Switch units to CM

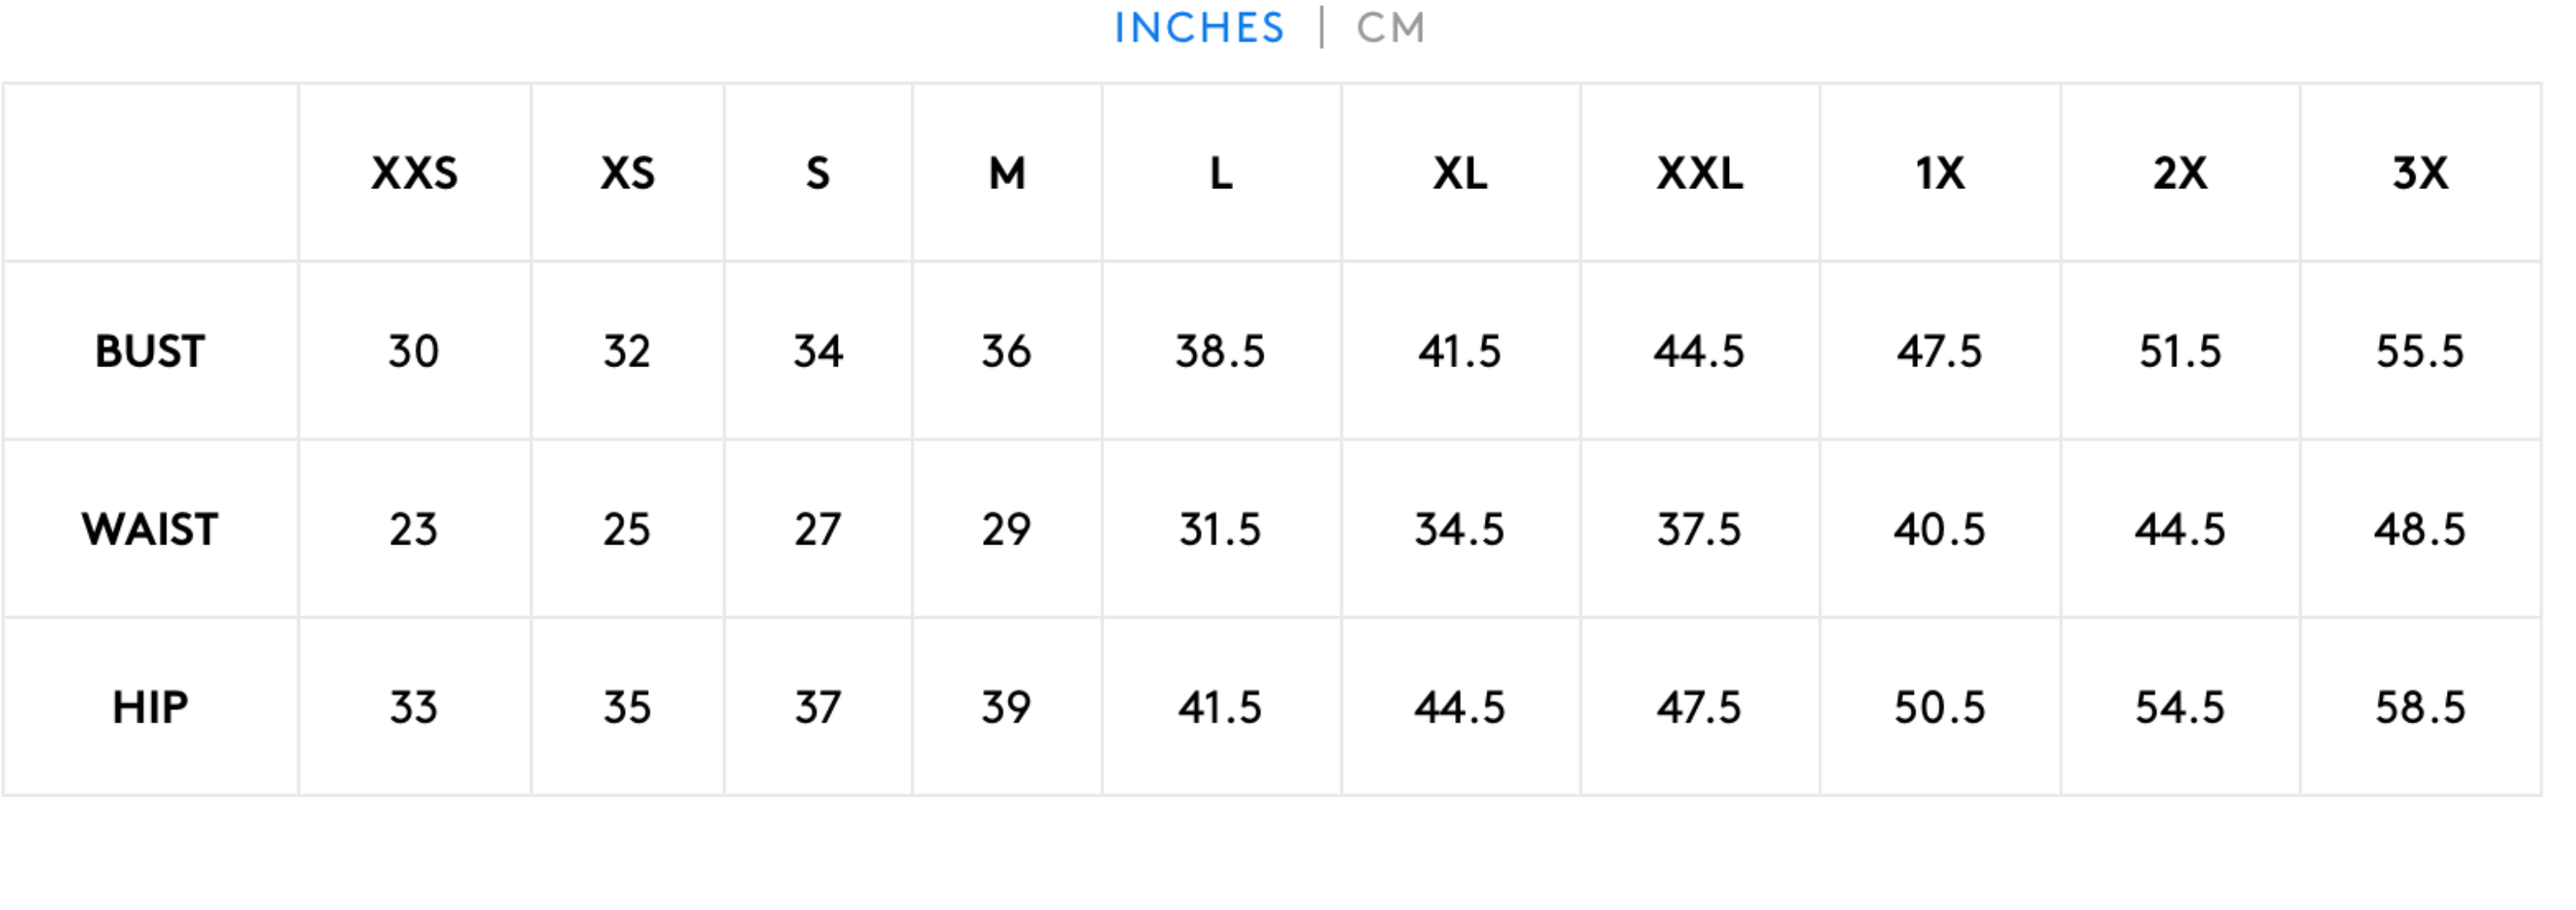[1390, 28]
